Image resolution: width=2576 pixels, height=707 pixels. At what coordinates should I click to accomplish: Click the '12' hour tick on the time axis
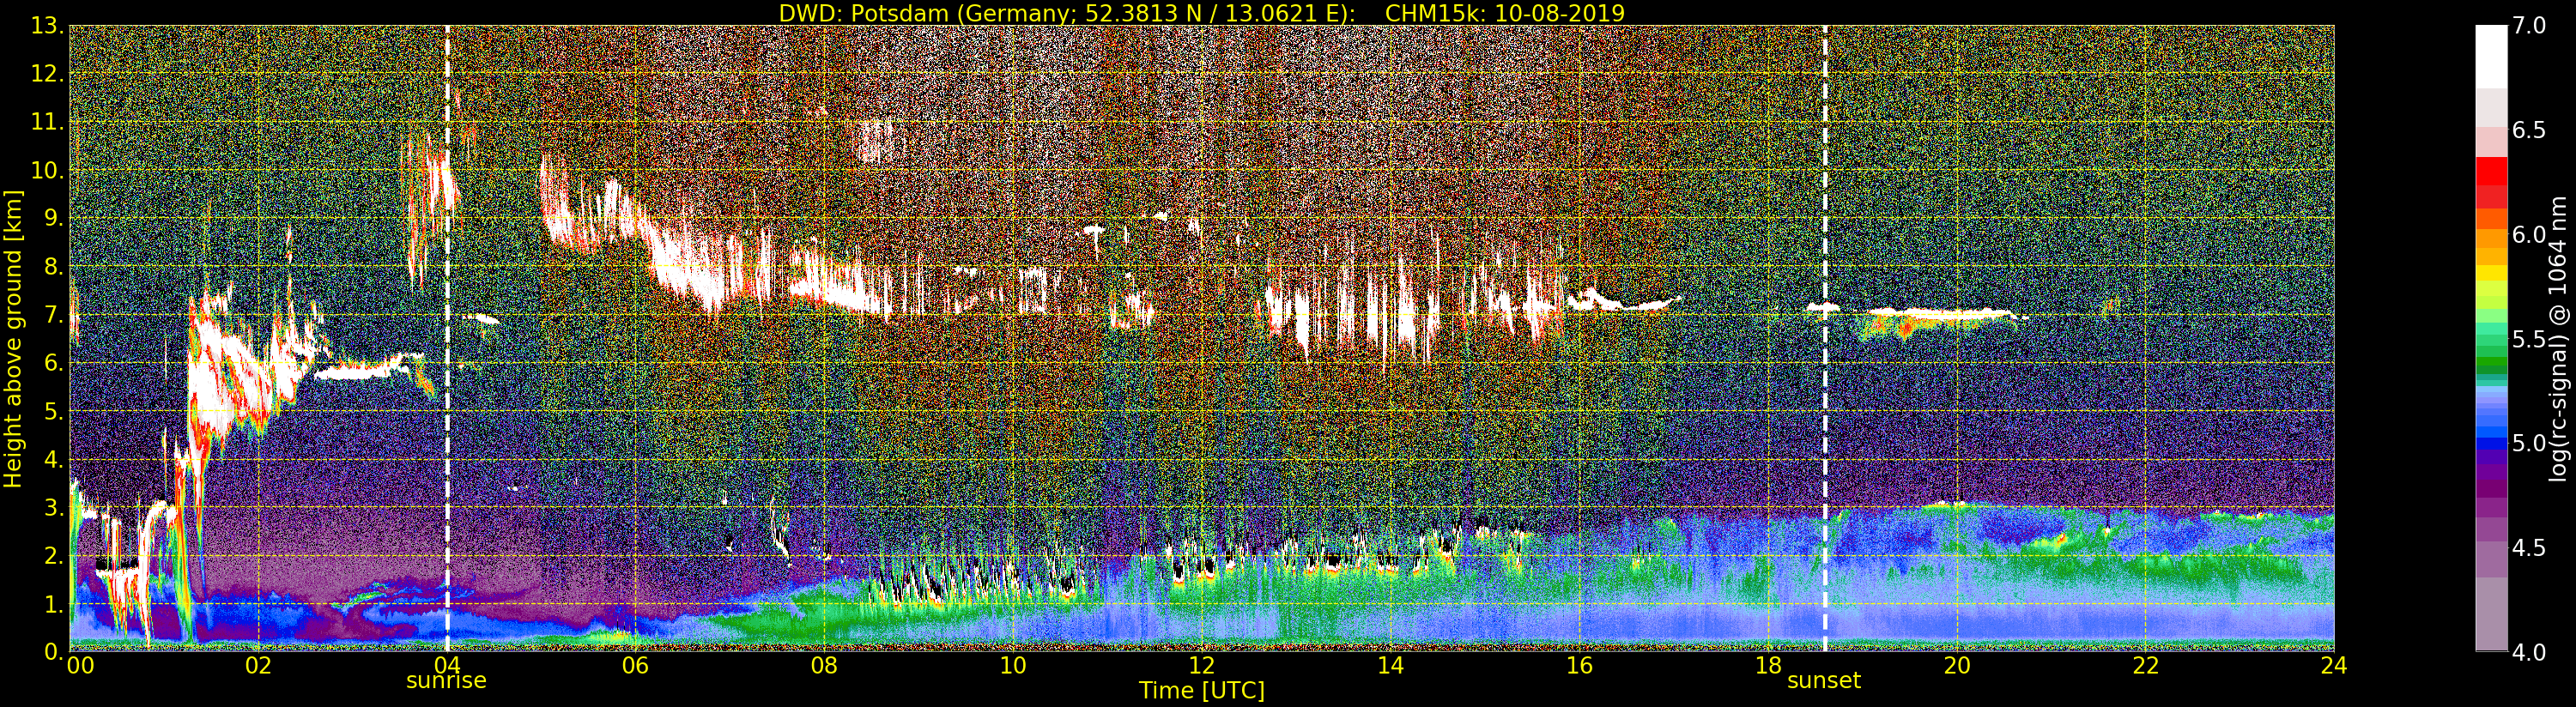click(1202, 666)
